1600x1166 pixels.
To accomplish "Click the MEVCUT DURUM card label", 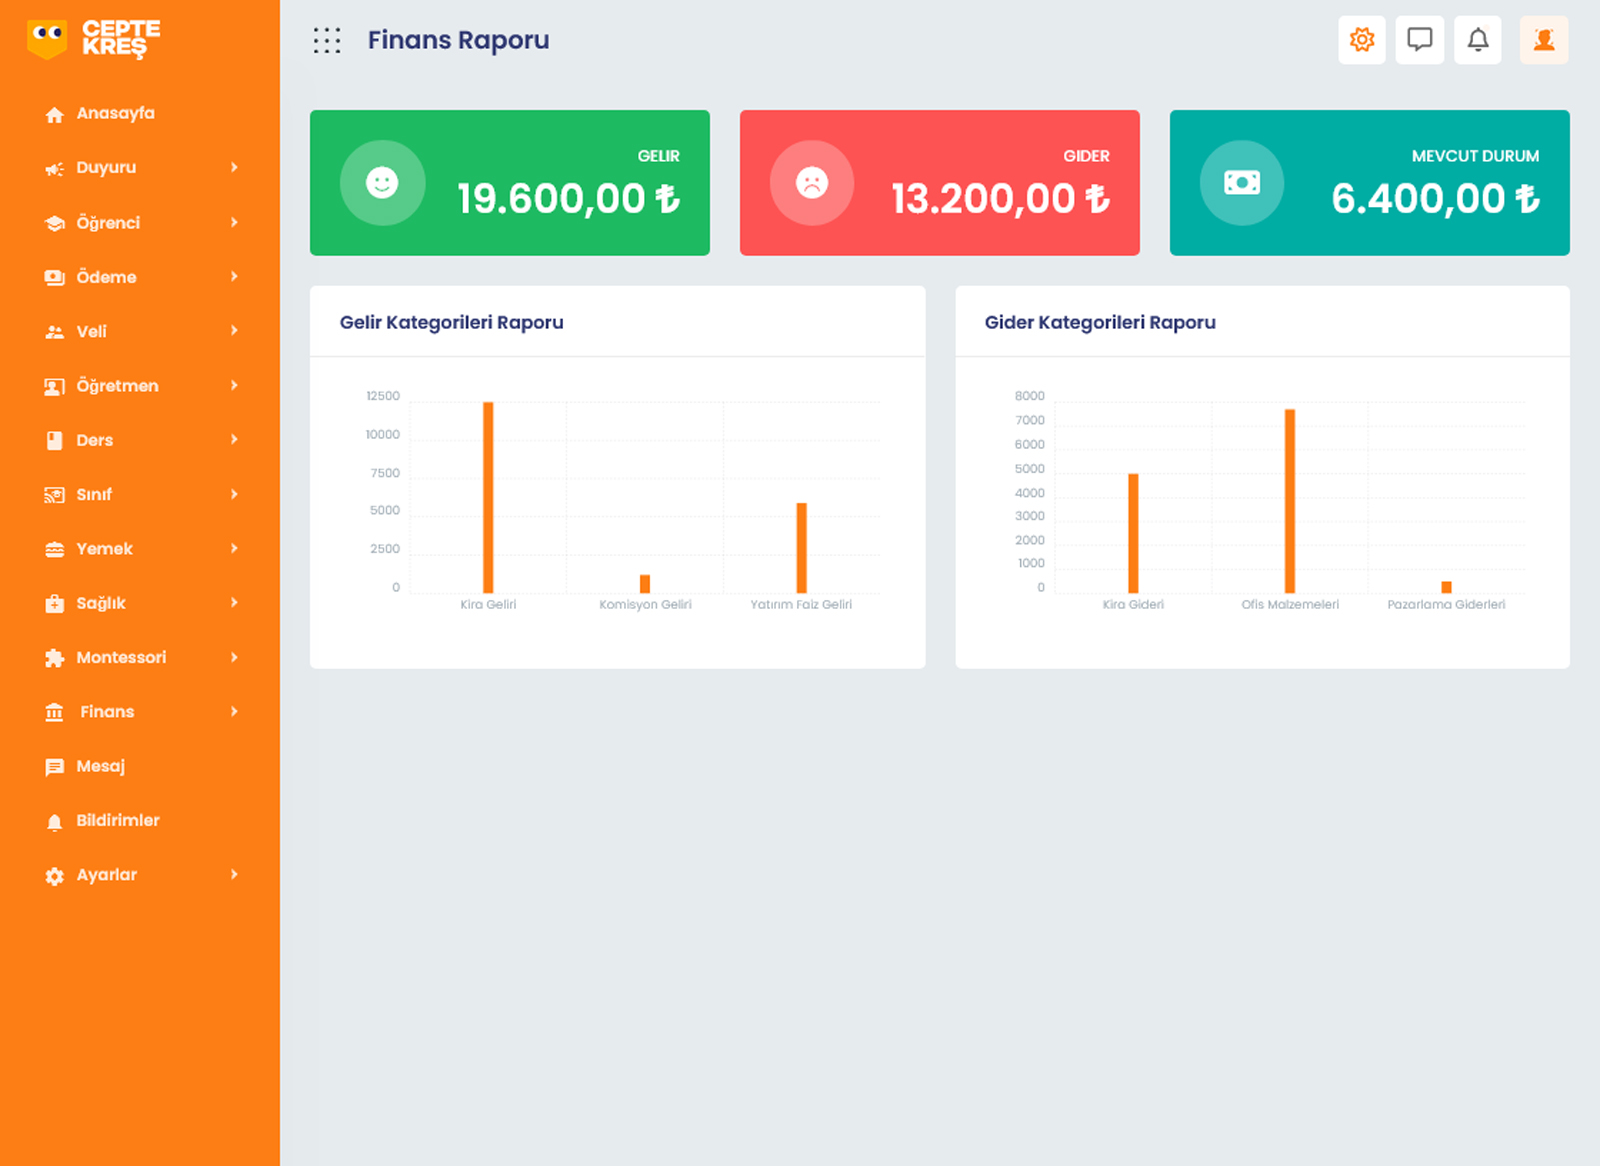I will point(1475,156).
